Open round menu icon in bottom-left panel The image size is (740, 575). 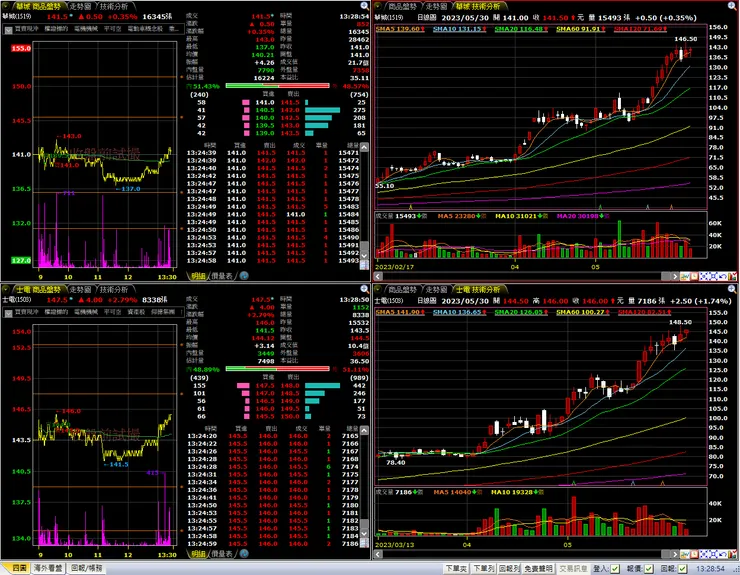pos(6,289)
